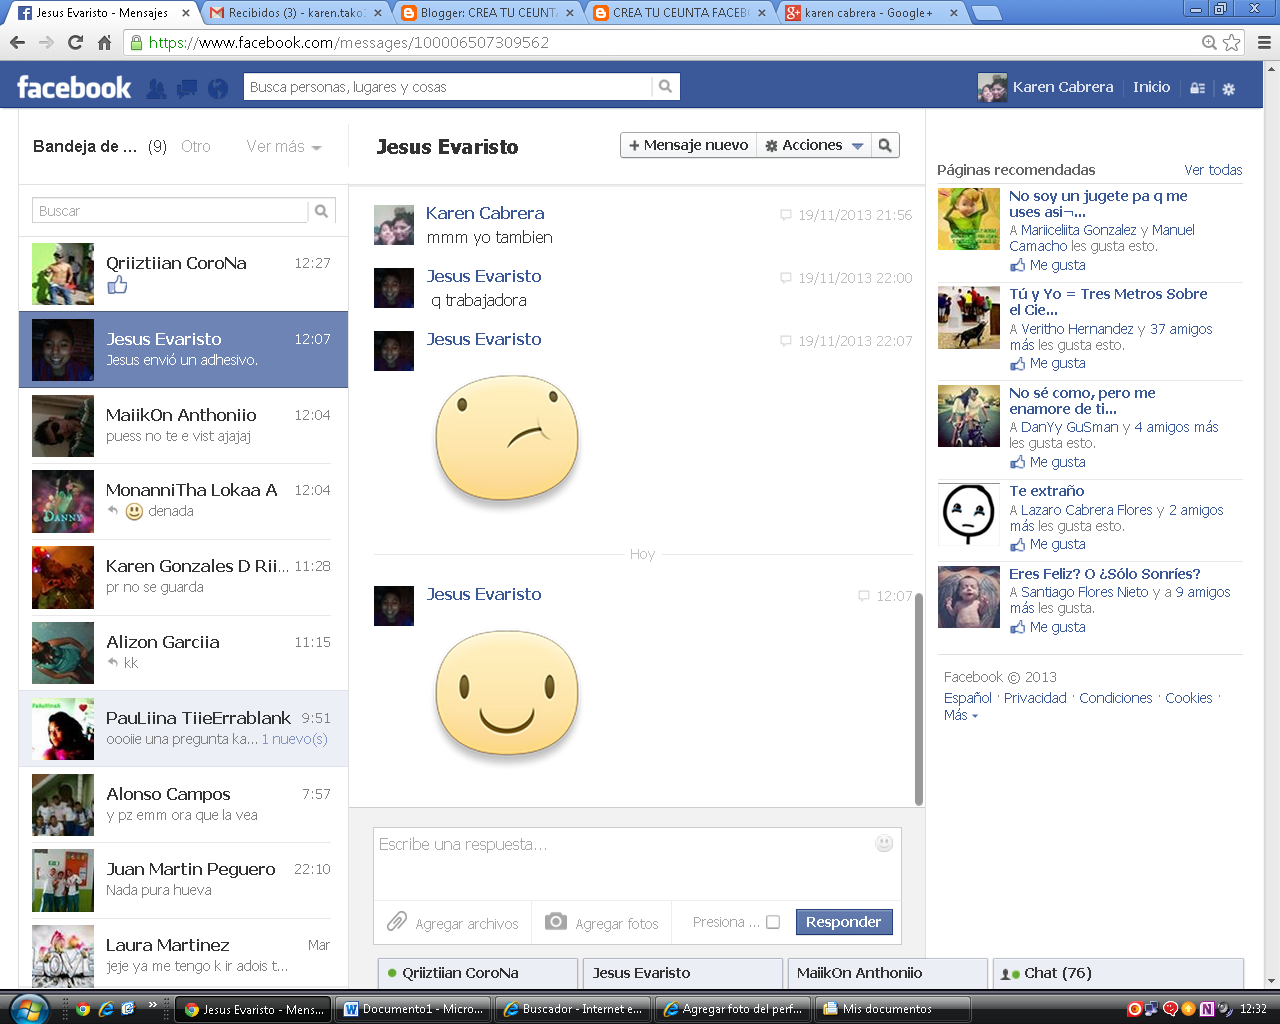This screenshot has height=1024, width=1280.
Task: Open the settings gear in the blue bar
Action: tap(1229, 88)
